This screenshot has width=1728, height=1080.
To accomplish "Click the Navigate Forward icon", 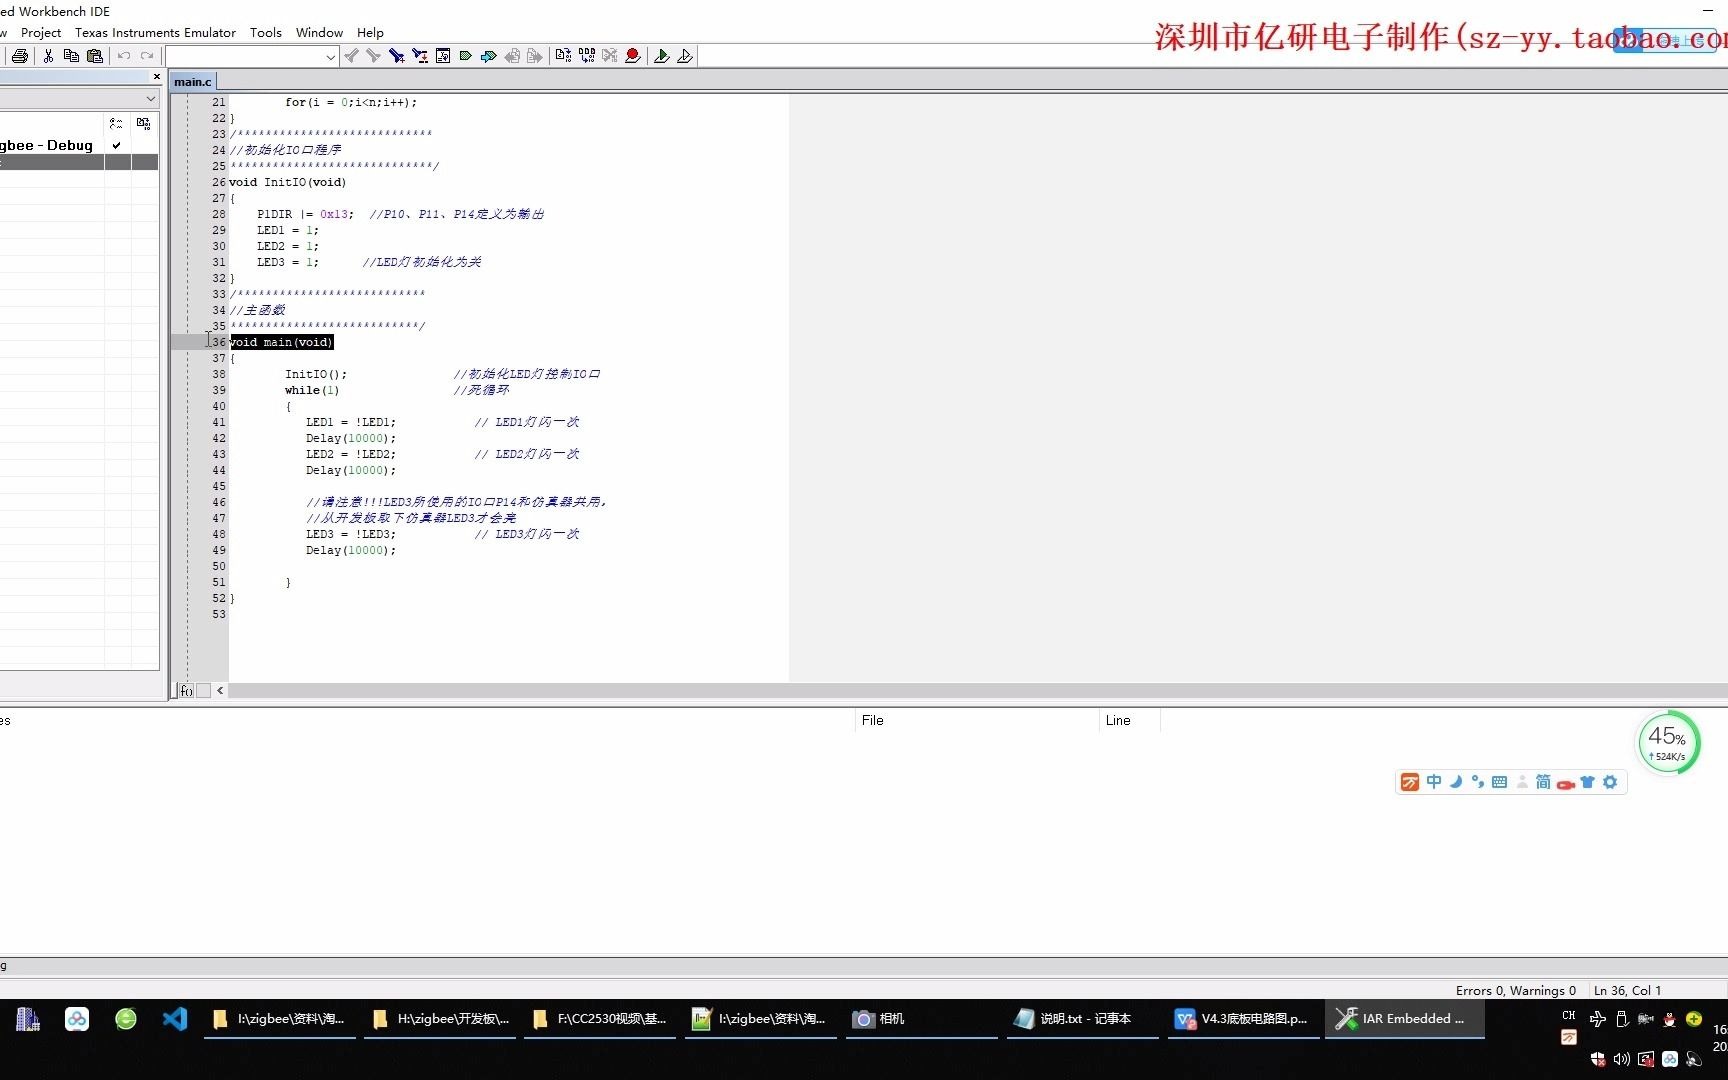I will coord(535,56).
